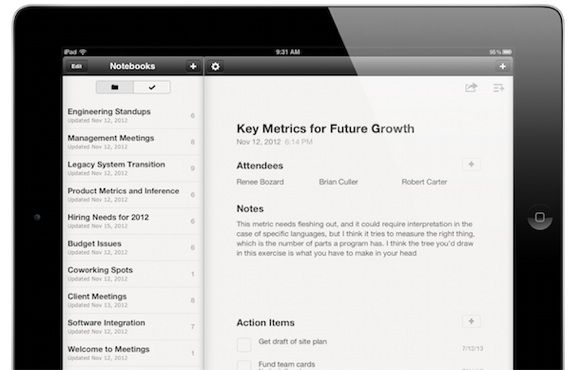Tap the Attendees section heading
The image size is (580, 370).
[x=260, y=166]
